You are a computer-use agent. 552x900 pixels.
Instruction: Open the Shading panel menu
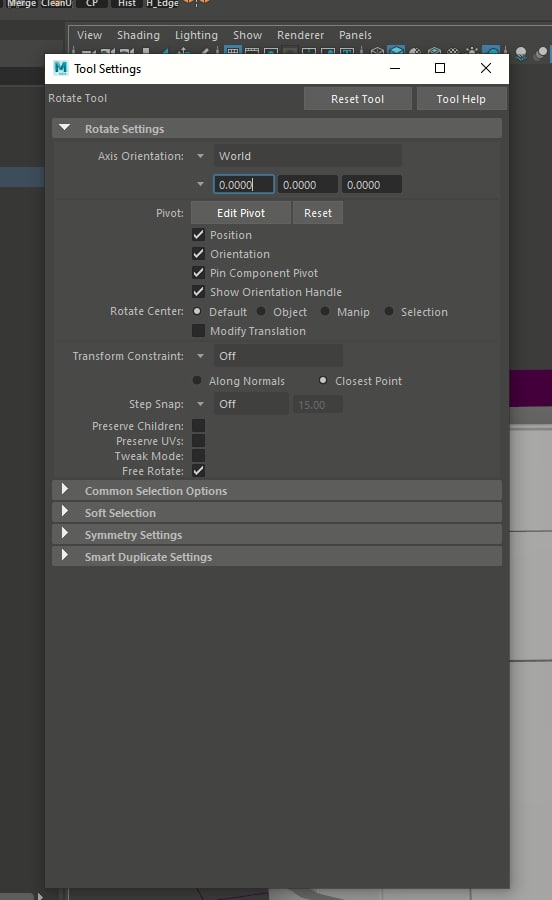tap(138, 35)
